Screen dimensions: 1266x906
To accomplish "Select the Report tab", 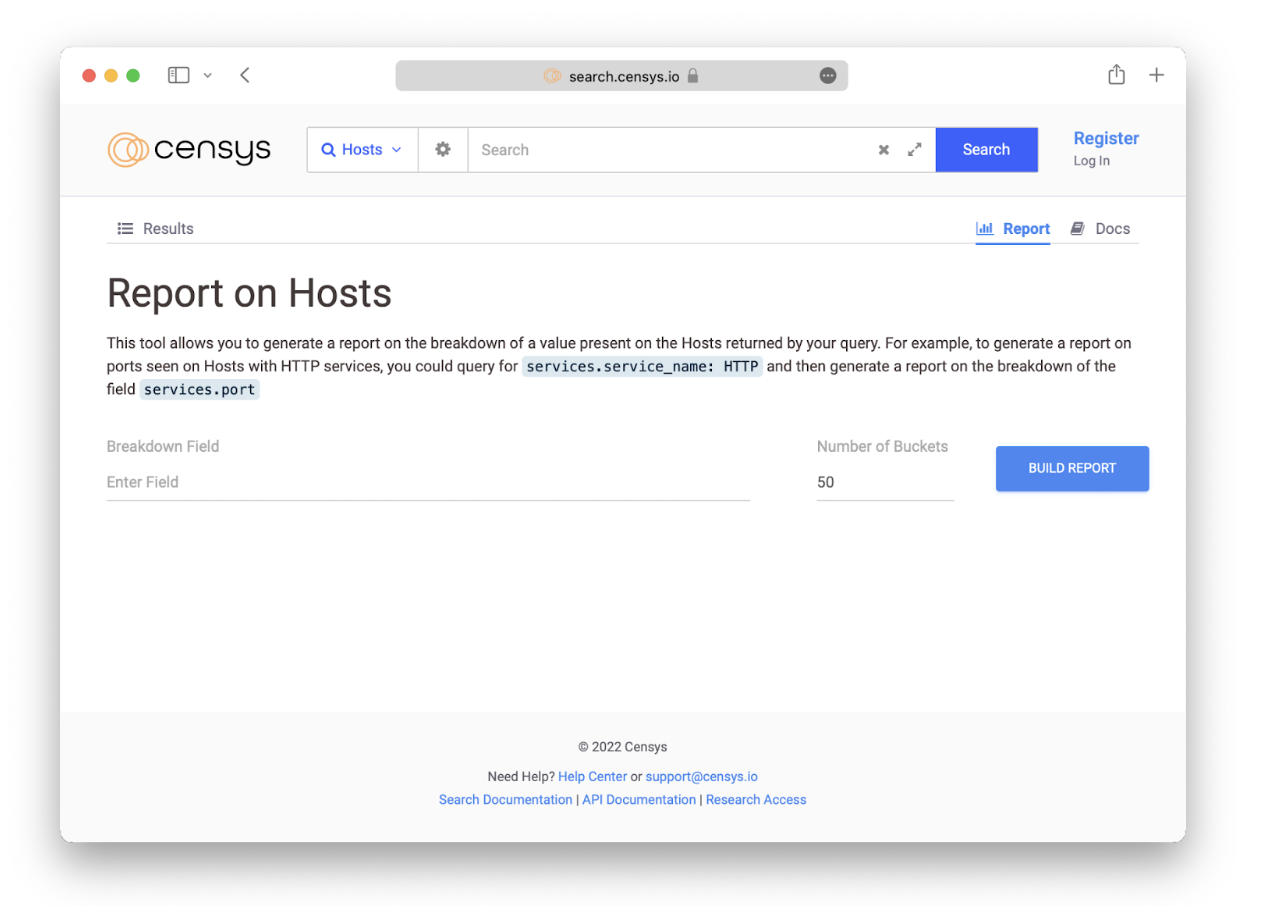I will click(1013, 229).
